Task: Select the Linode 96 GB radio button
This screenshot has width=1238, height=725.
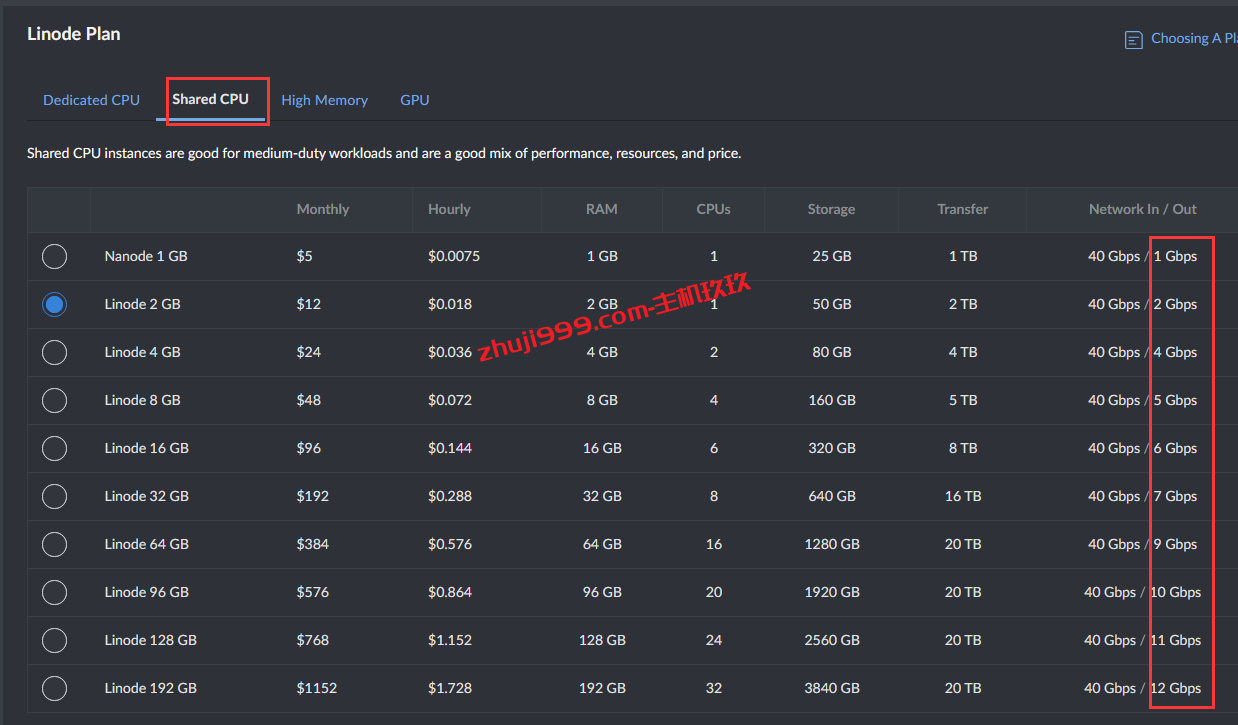Action: pyautogui.click(x=54, y=592)
